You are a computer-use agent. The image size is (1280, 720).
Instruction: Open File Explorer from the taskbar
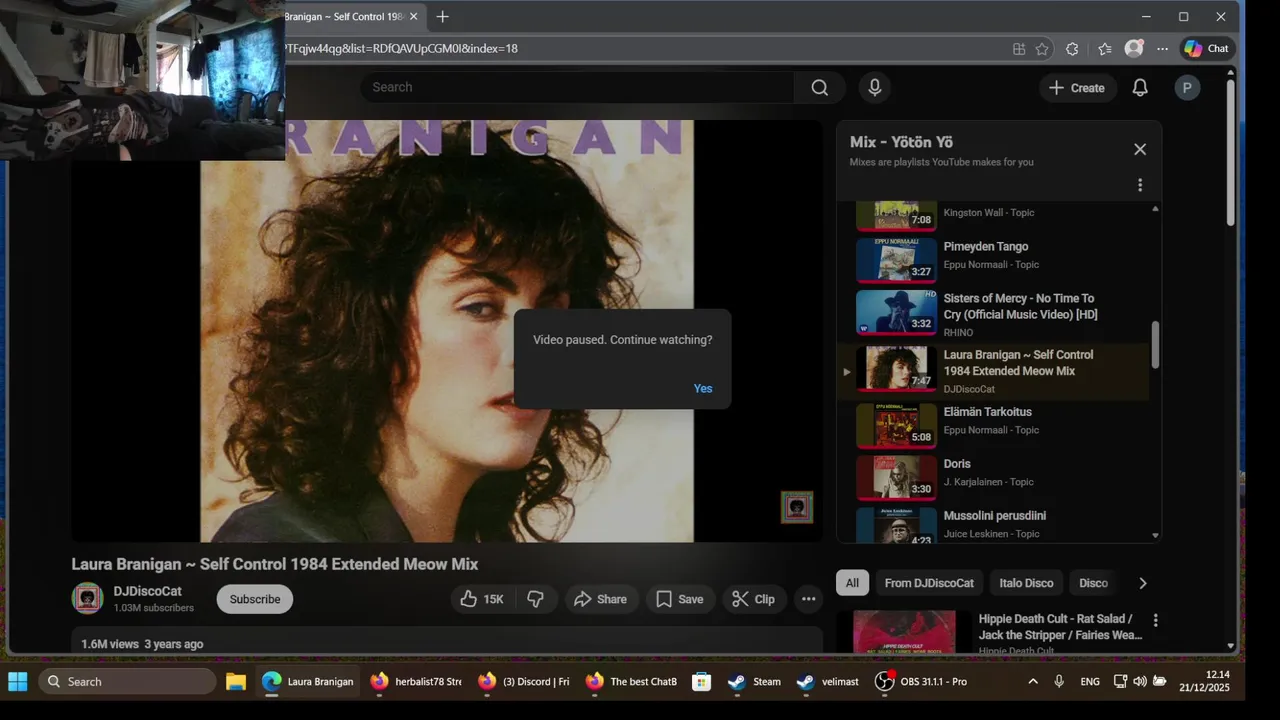click(236, 682)
